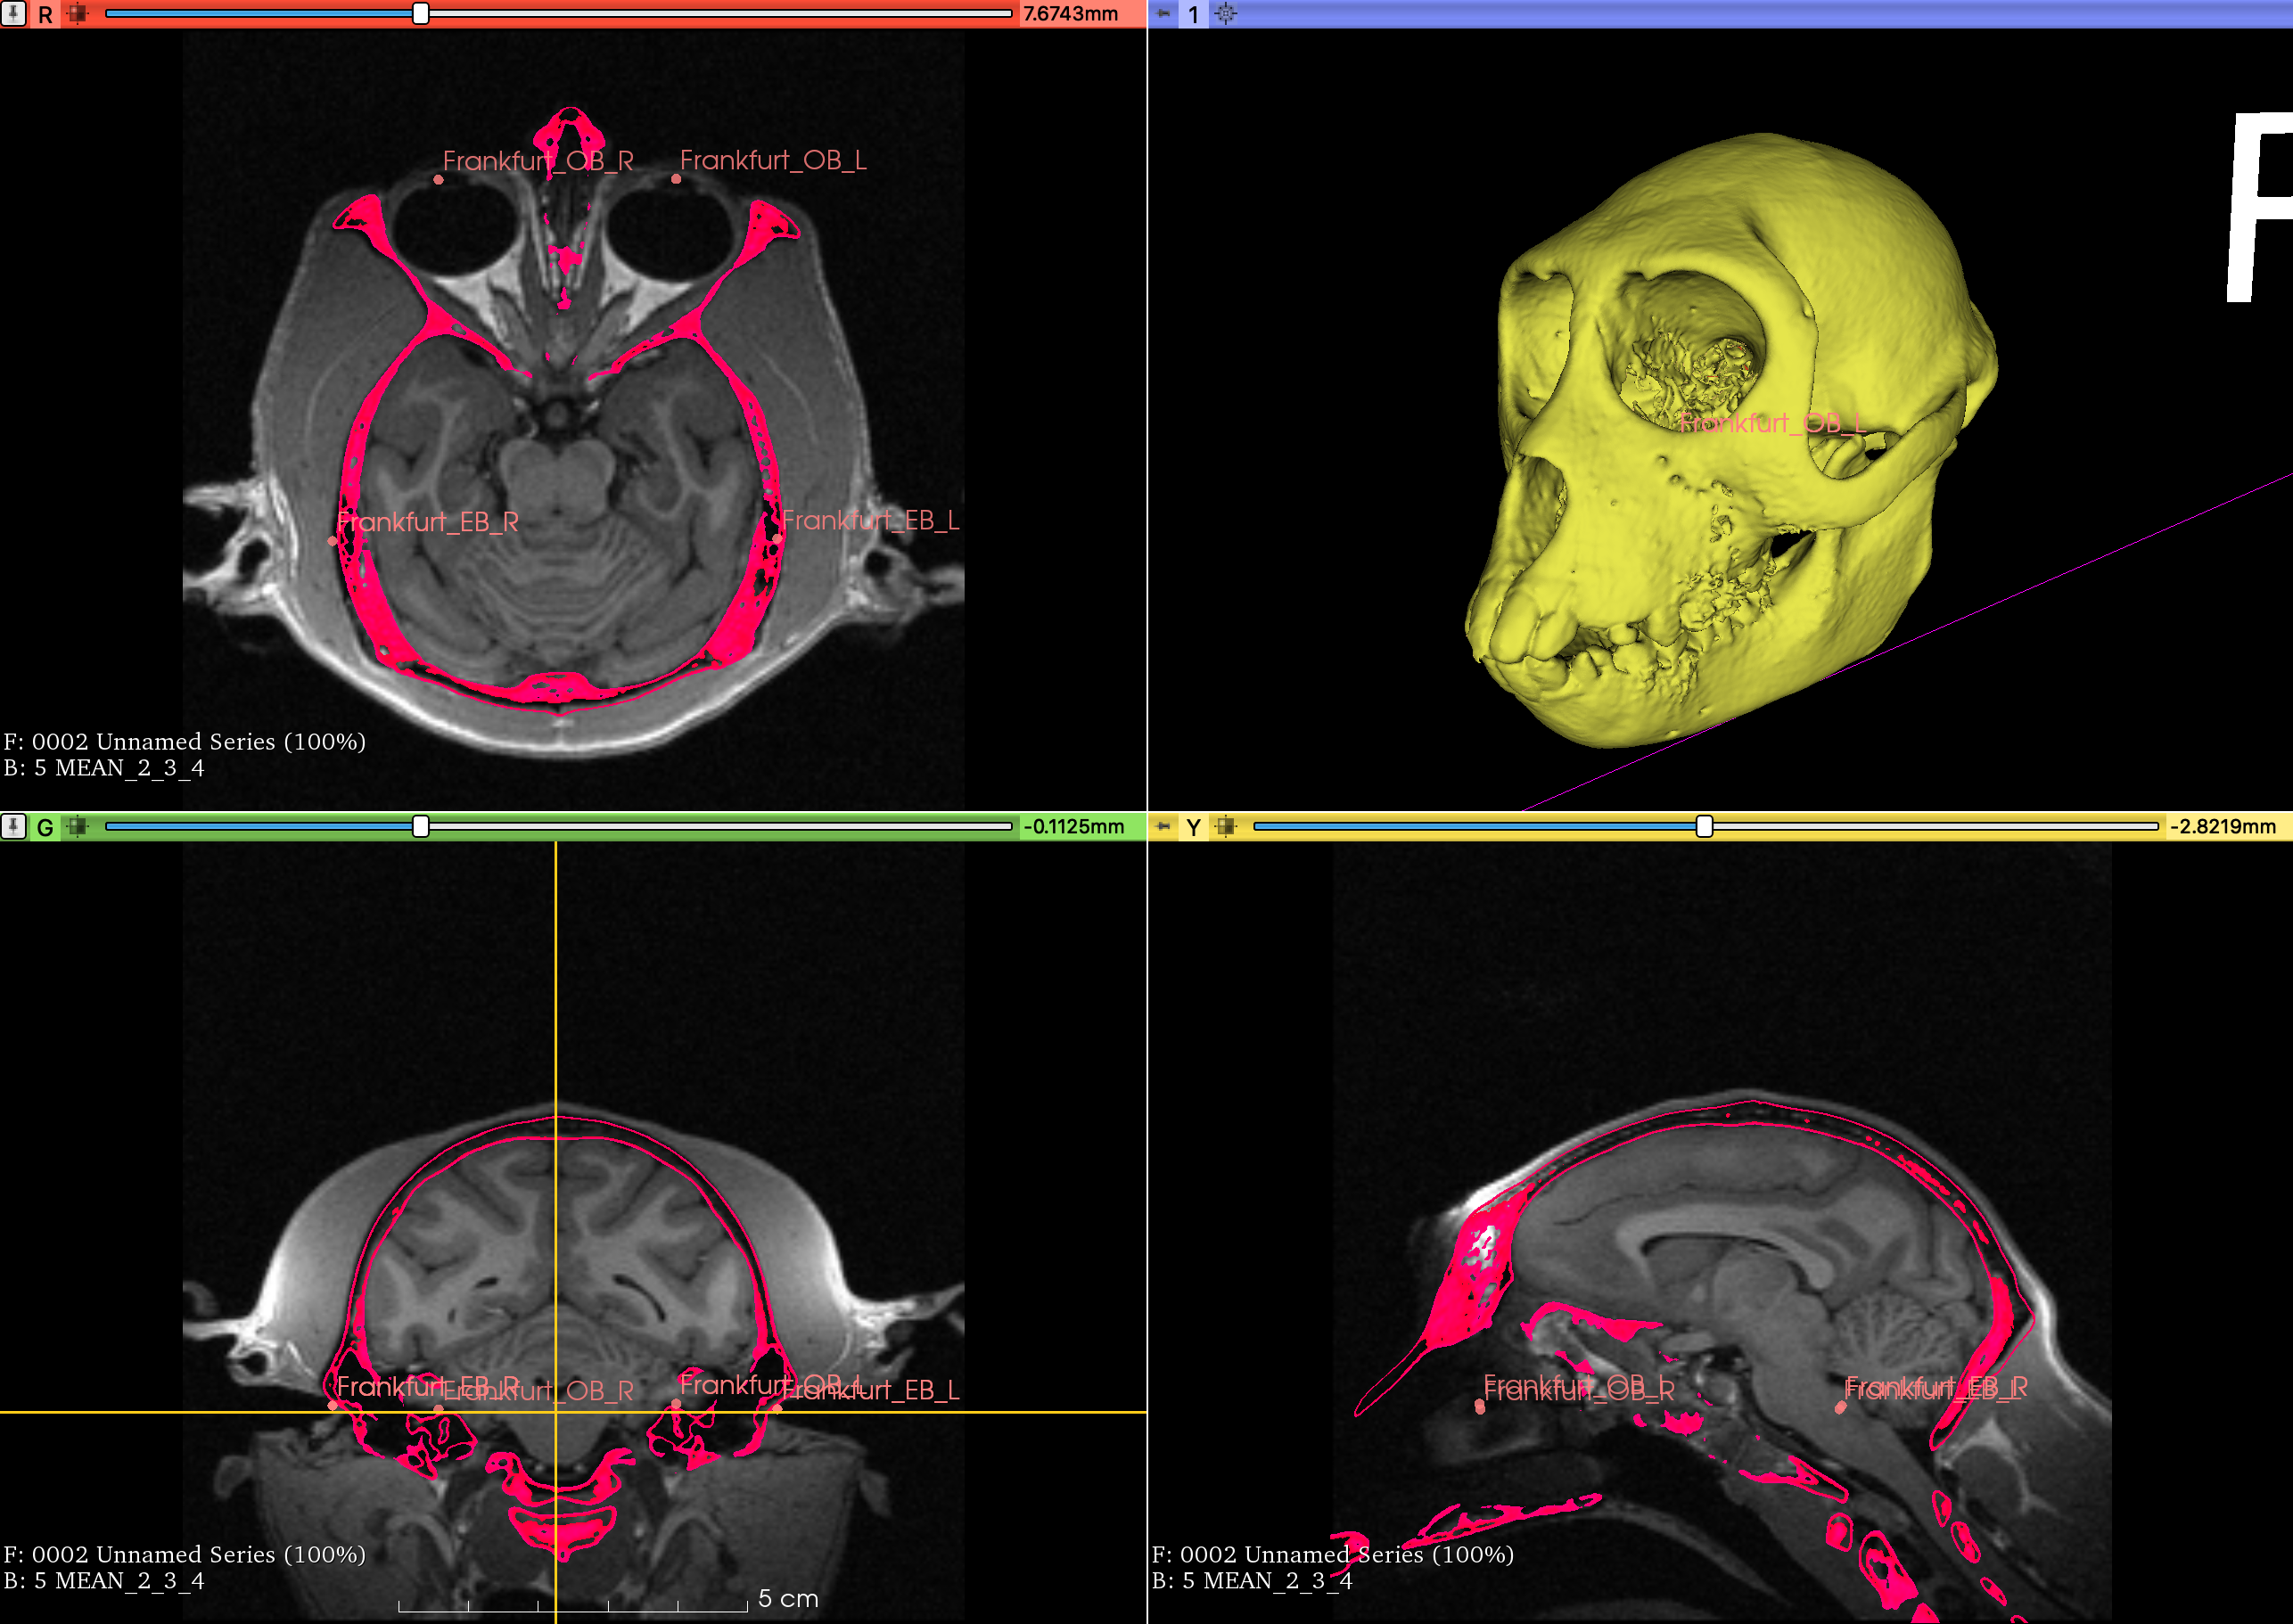Click the pin icon in the 3D view bar
This screenshot has width=2293, height=1624.
pyautogui.click(x=1163, y=14)
